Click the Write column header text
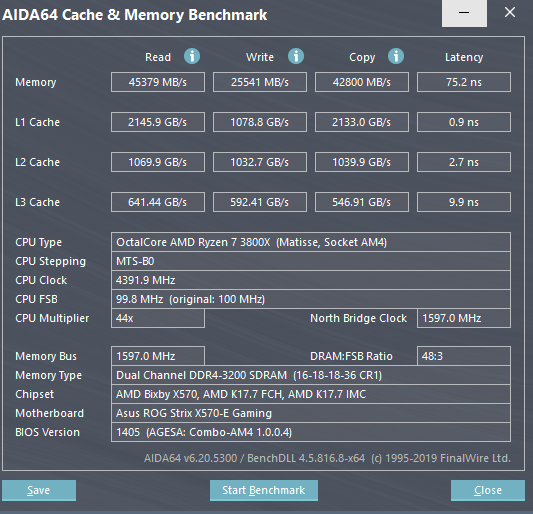533x514 pixels. (x=260, y=57)
